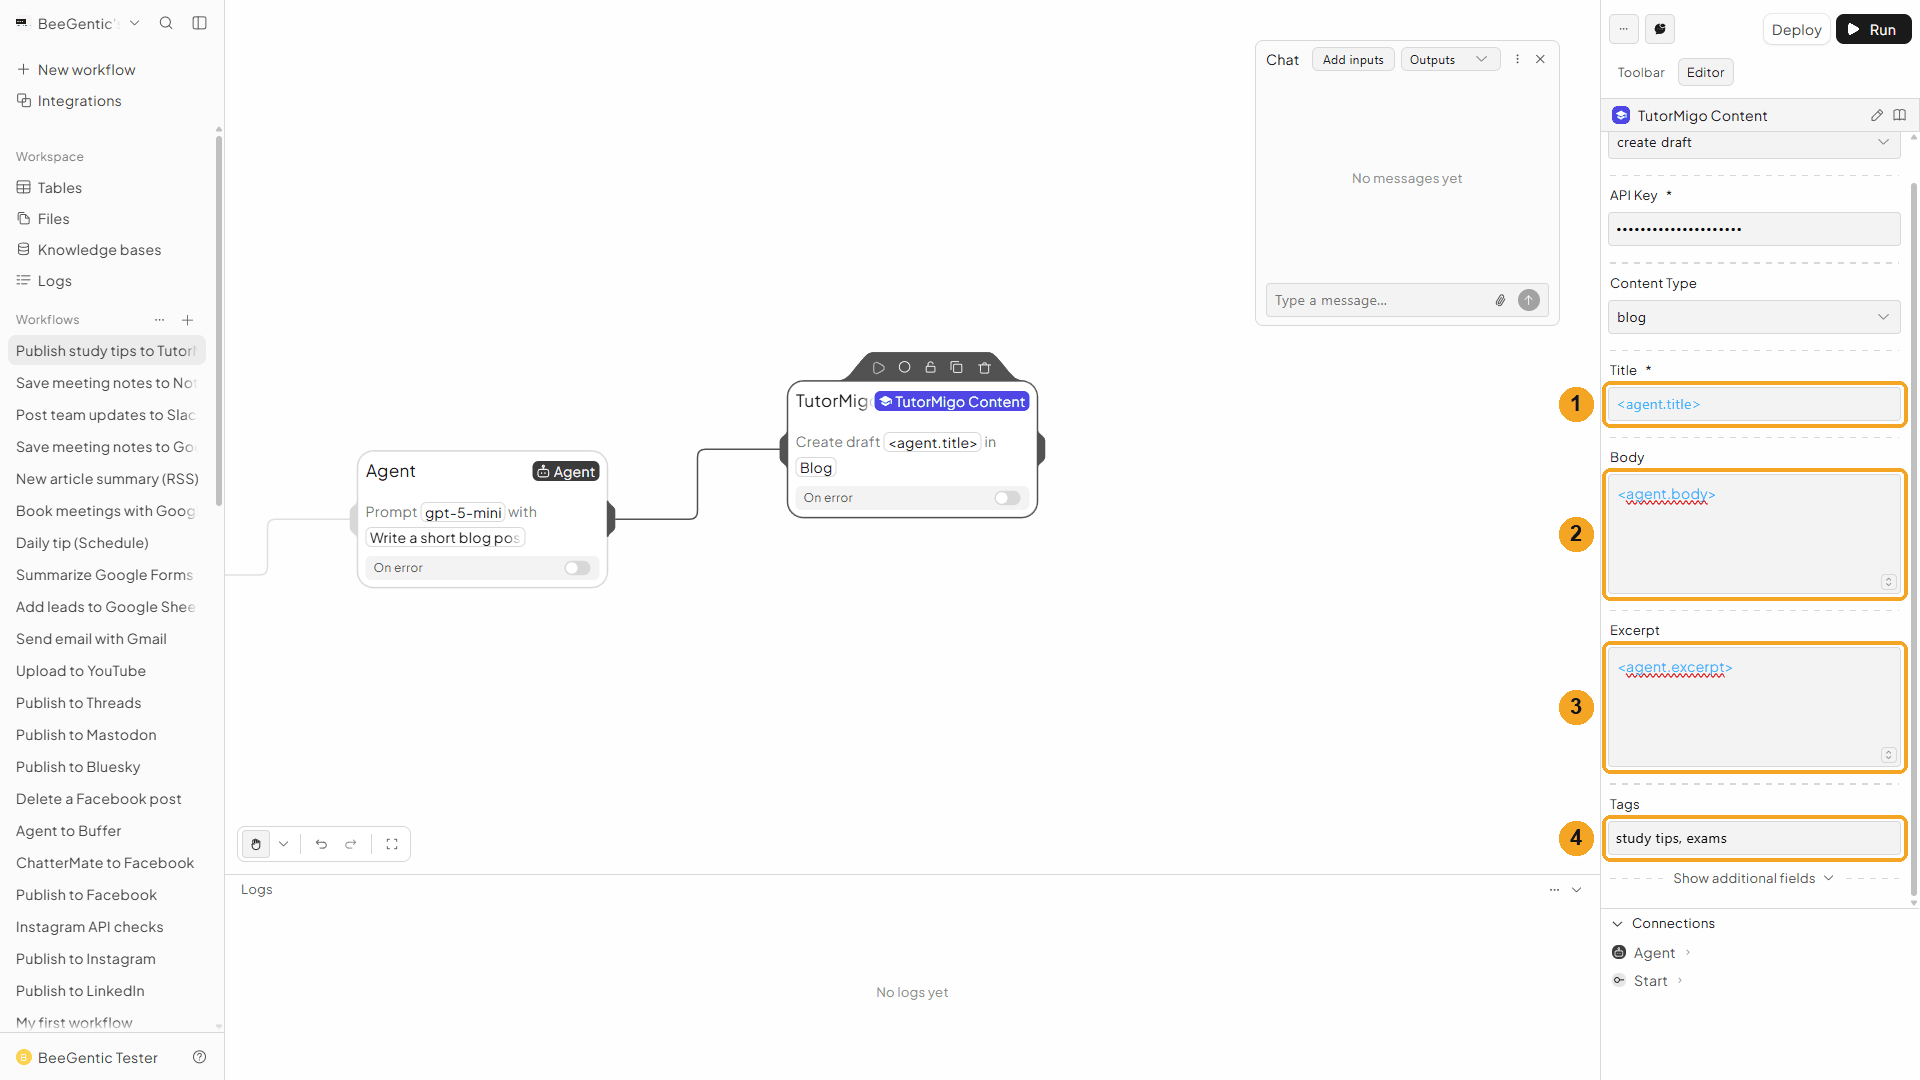1920x1080 pixels.
Task: Collapse the Connections section
Action: click(x=1663, y=923)
